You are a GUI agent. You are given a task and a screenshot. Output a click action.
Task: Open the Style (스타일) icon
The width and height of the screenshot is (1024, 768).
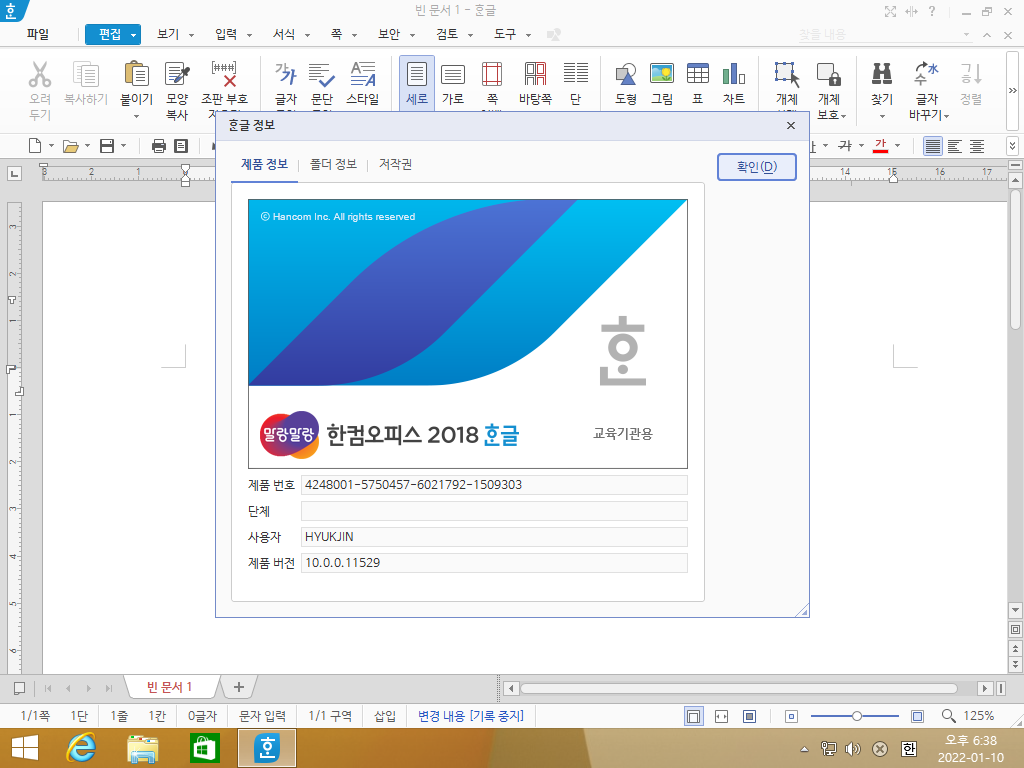click(x=362, y=74)
